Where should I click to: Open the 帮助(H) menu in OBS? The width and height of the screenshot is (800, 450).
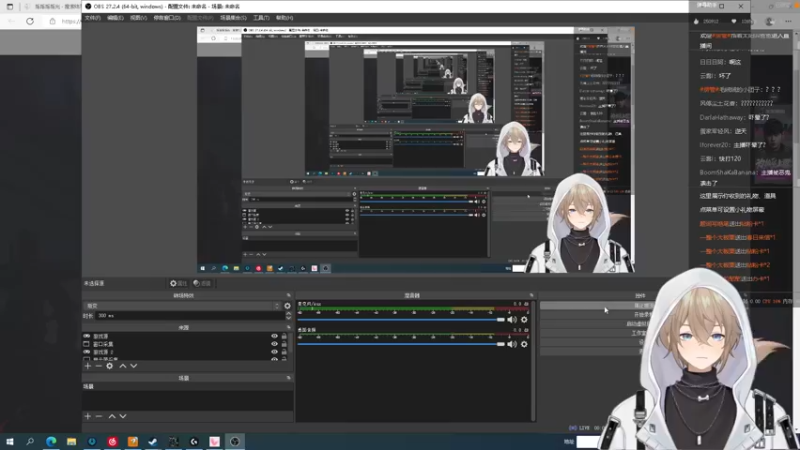pos(284,18)
